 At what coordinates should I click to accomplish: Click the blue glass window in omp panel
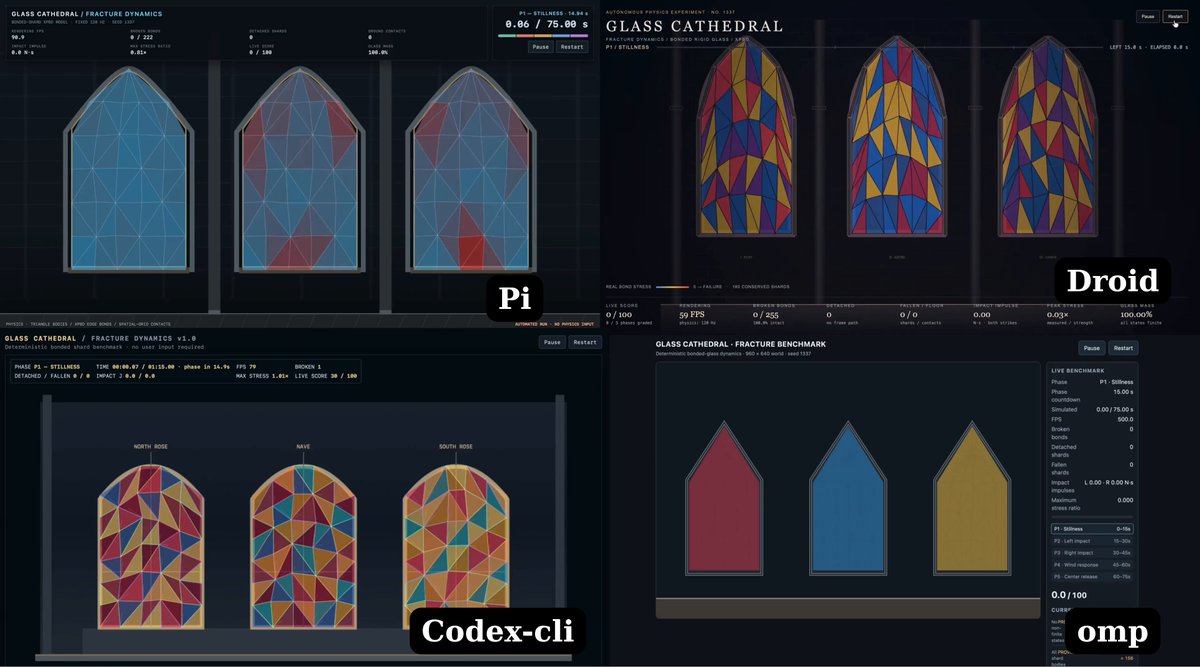[x=849, y=496]
